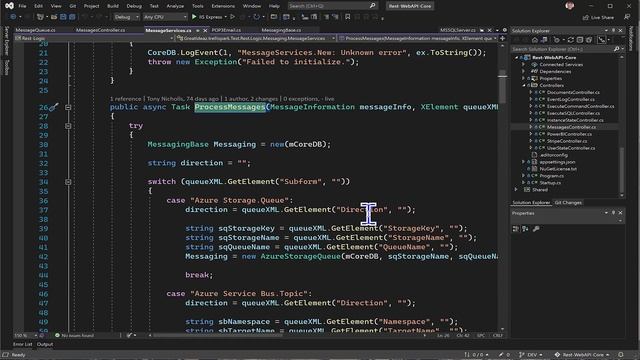The image size is (640, 360).
Task: Click Properties panel alphabetical sort icon
Action: click(525, 229)
